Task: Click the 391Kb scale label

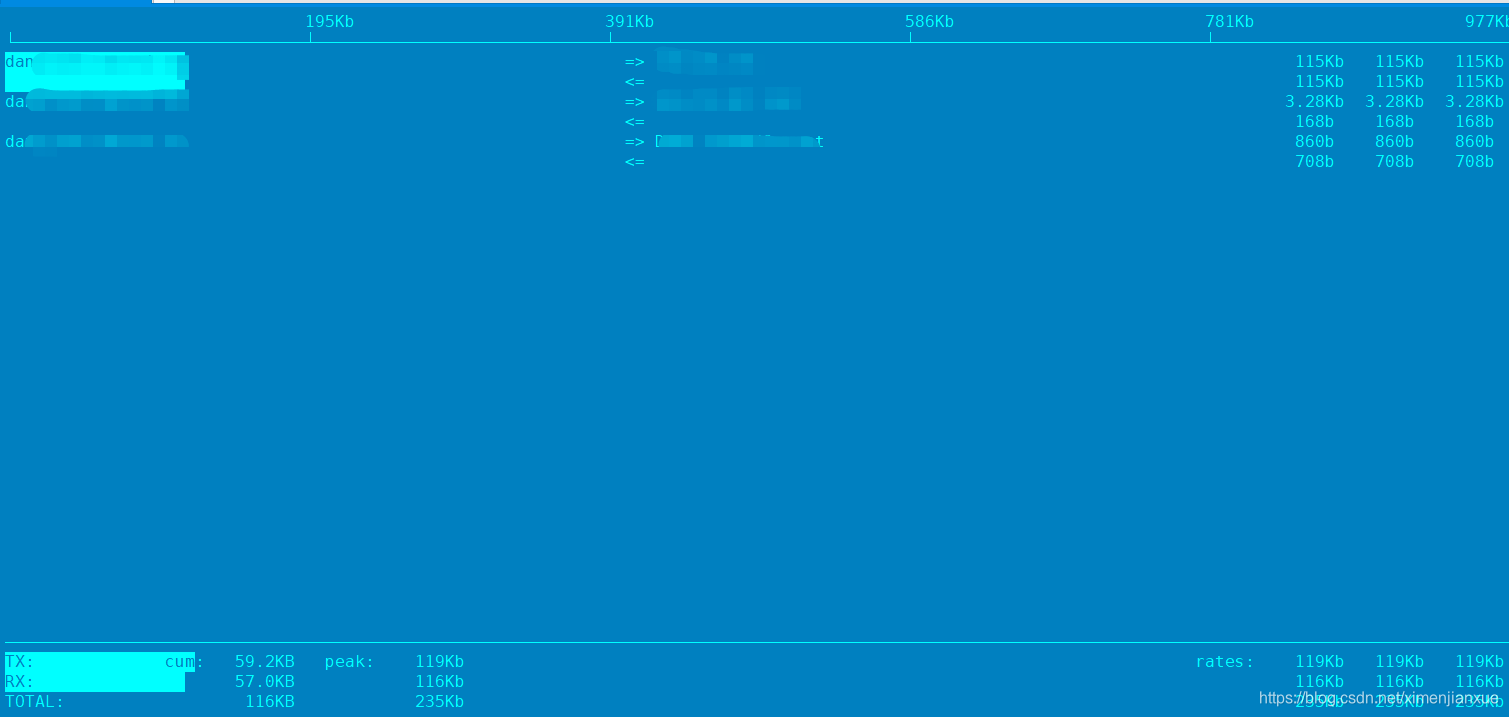Action: tap(630, 22)
